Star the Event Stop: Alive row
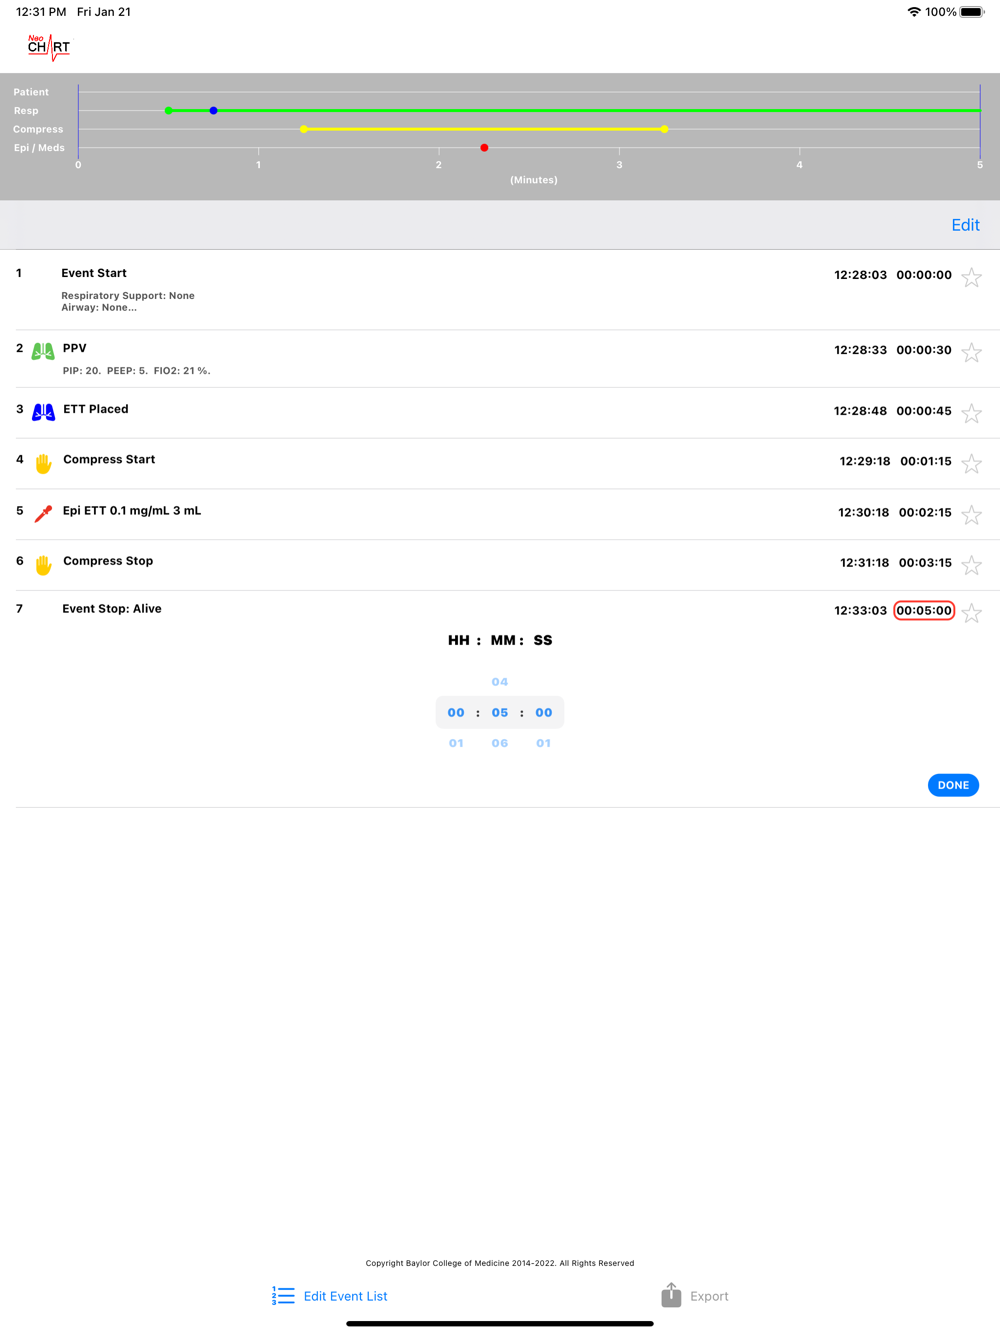 click(972, 613)
